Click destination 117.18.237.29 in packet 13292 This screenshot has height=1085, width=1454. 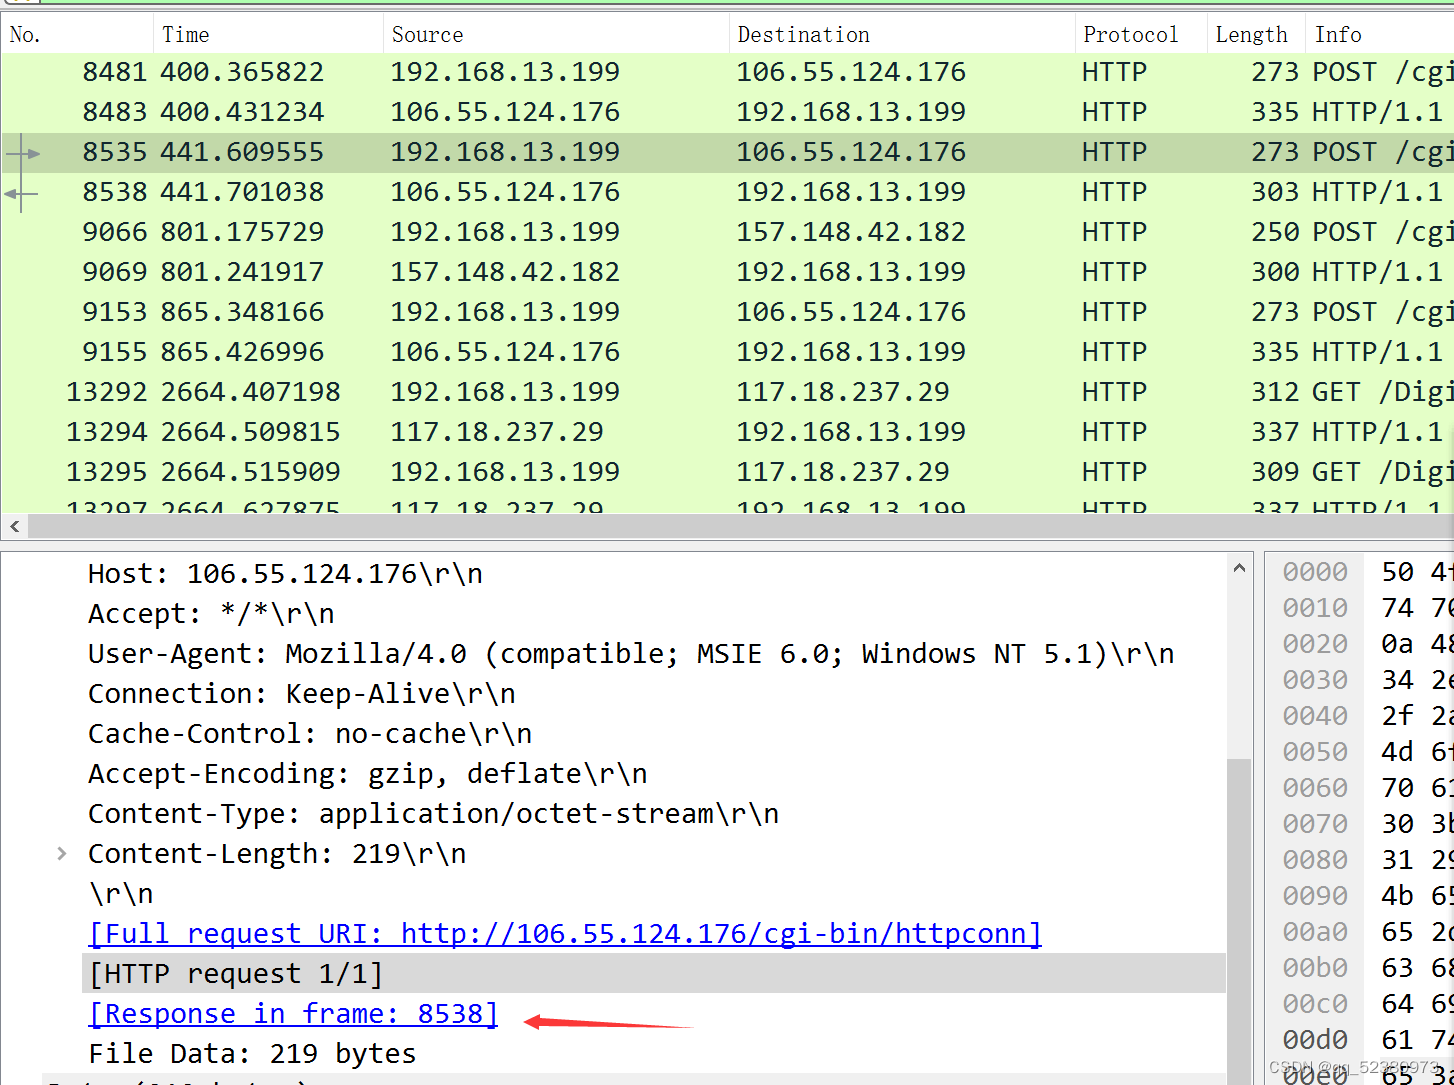[x=843, y=392]
